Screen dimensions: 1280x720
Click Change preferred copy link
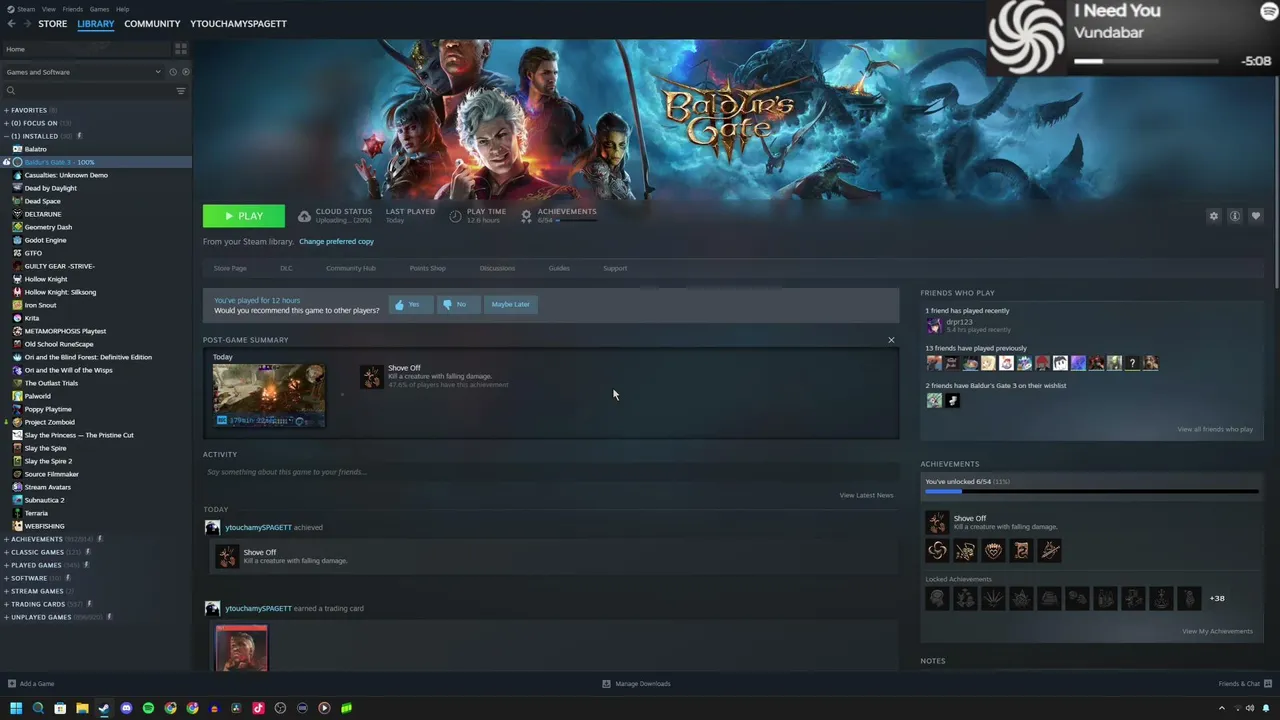(336, 241)
